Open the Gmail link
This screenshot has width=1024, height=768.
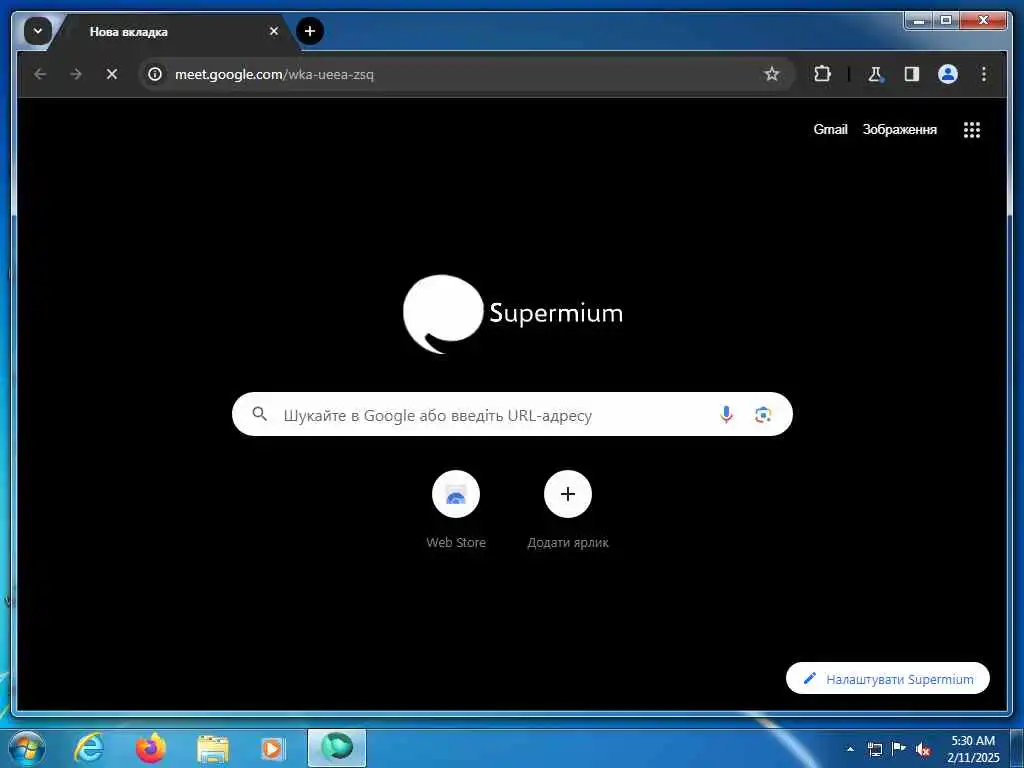click(x=830, y=129)
